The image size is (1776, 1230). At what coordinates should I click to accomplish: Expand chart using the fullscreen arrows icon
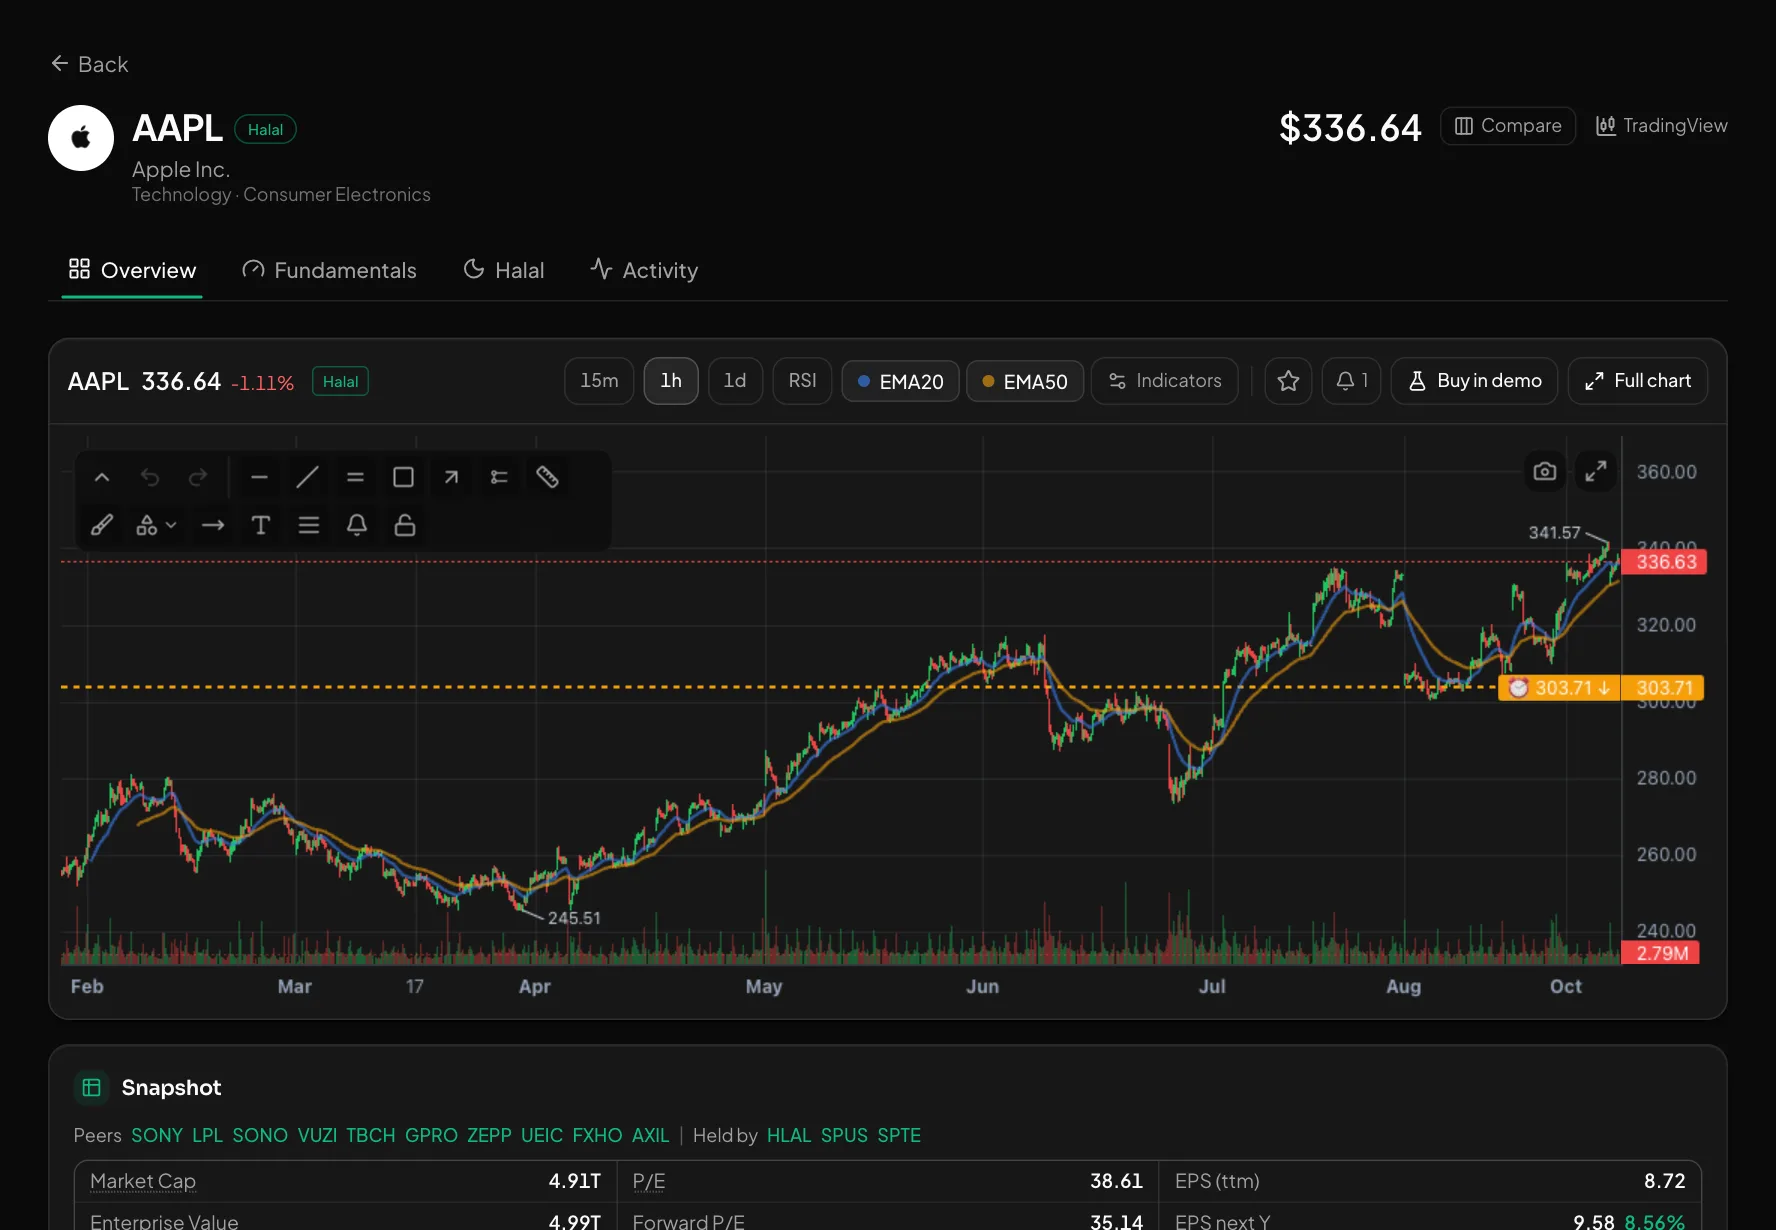point(1596,471)
